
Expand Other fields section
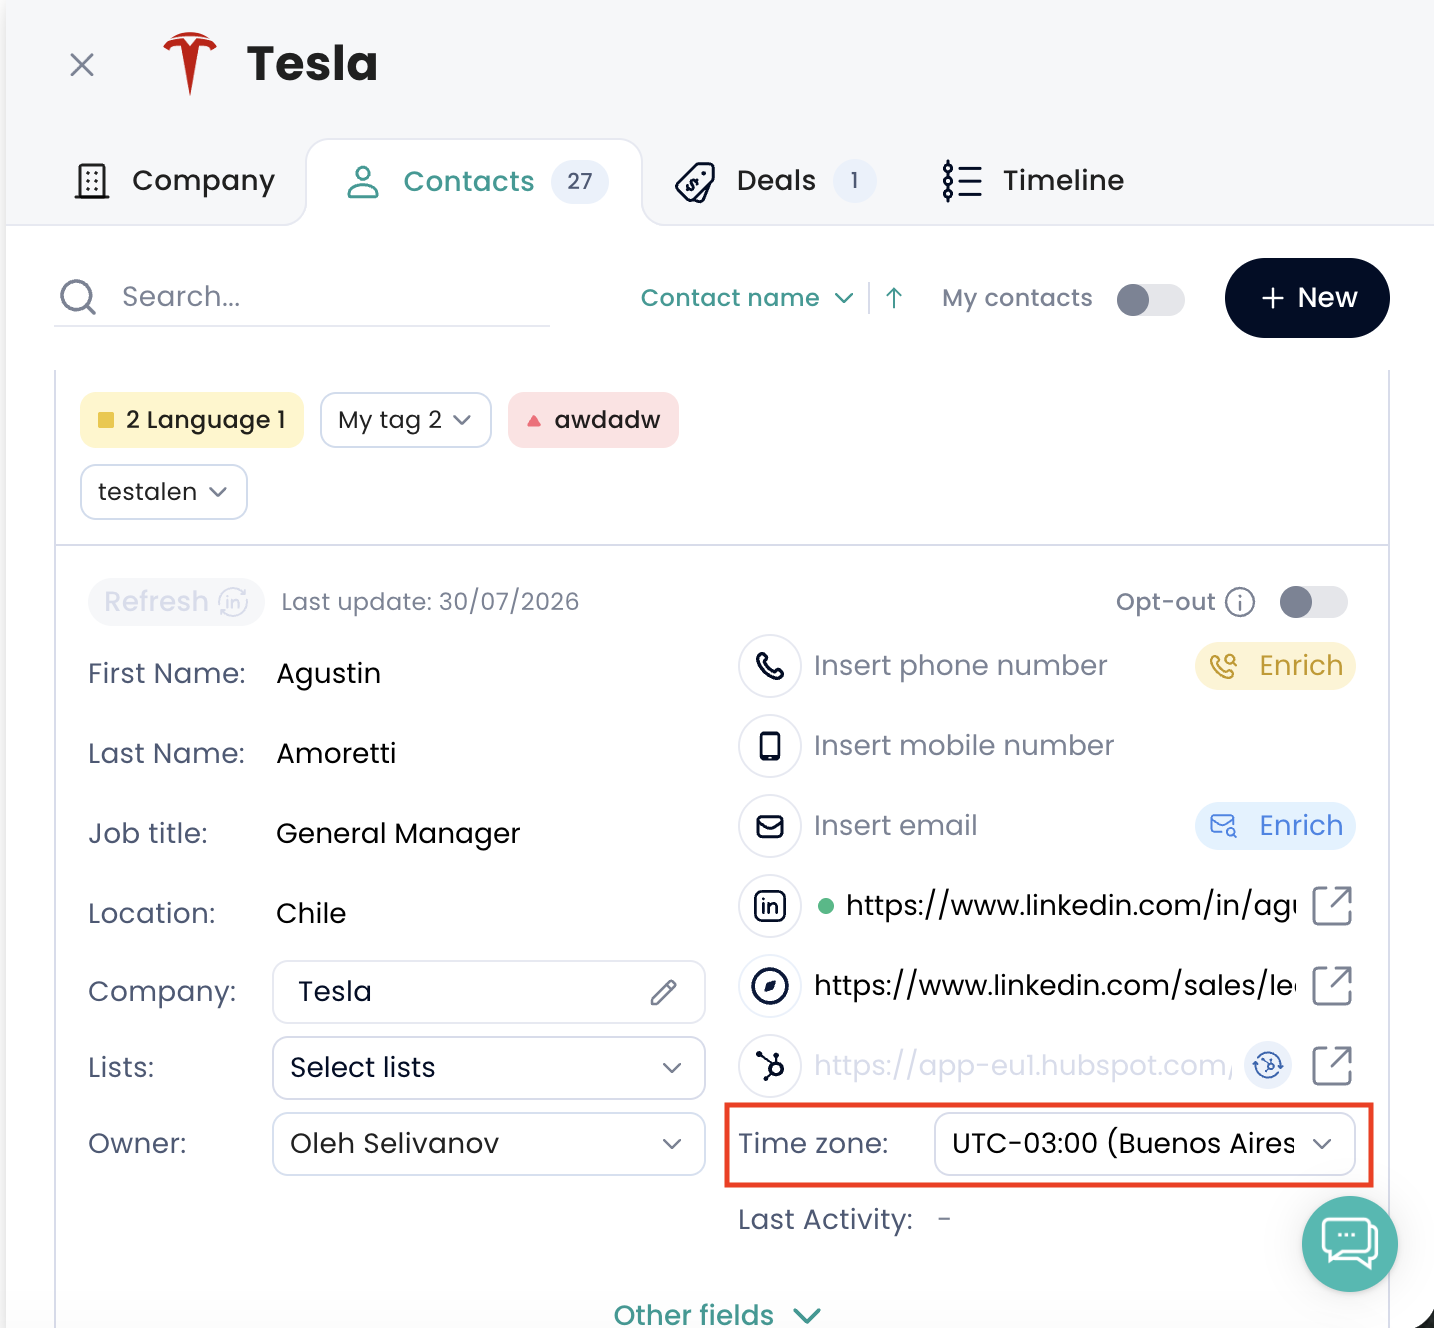[x=717, y=1314]
